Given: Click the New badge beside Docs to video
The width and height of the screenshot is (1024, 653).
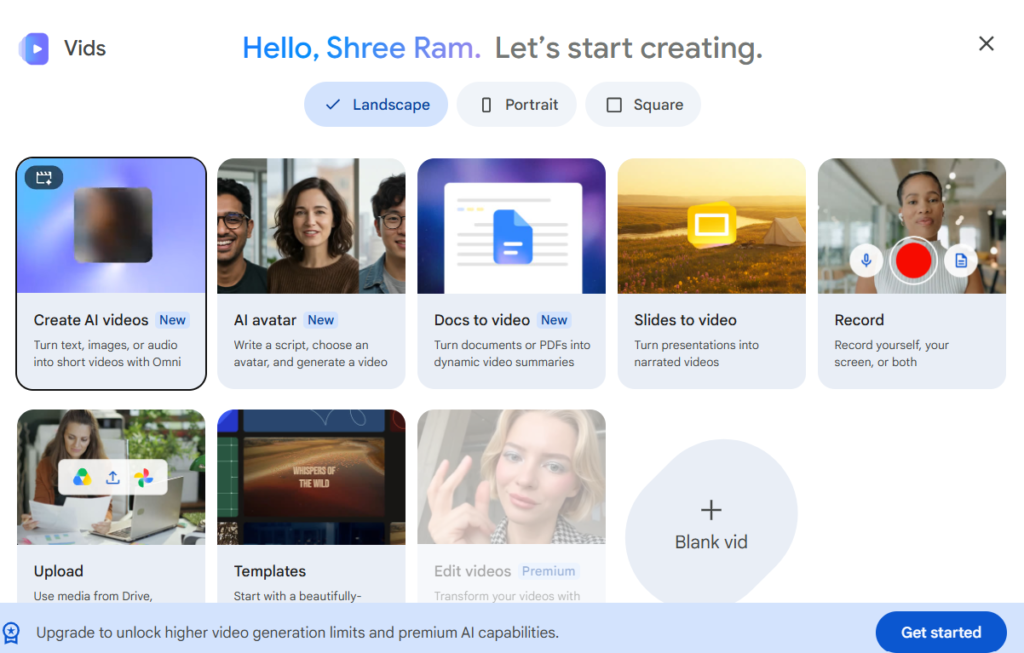Looking at the screenshot, I should coord(554,320).
